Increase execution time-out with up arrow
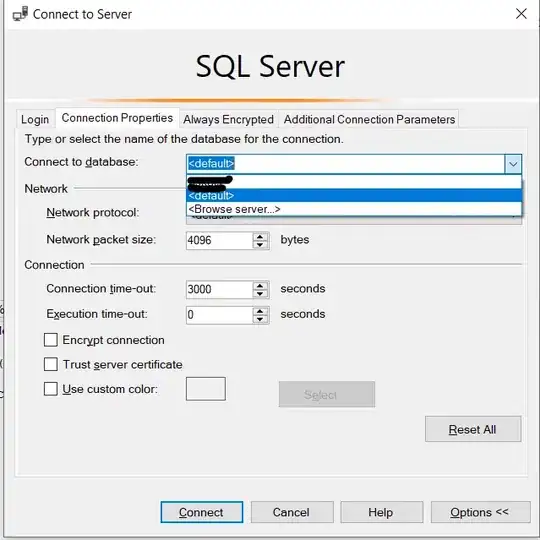The image size is (540, 540). [x=260, y=311]
